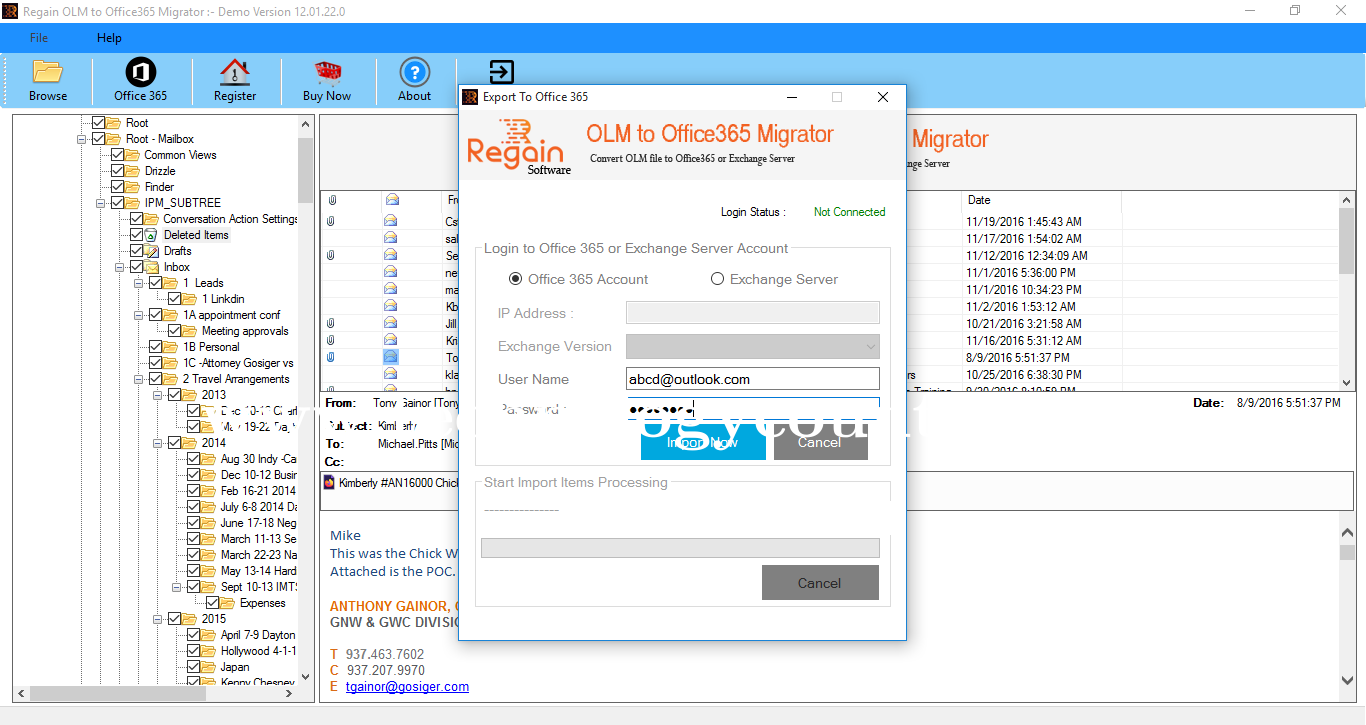Click the Drizzle folder icon
The image size is (1366, 725).
[x=132, y=171]
